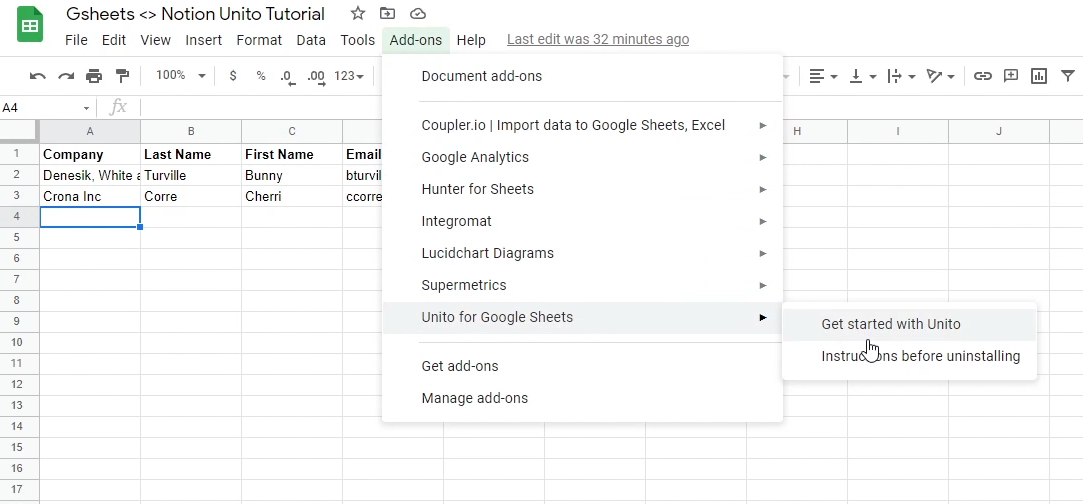This screenshot has width=1083, height=504.
Task: Choose Get started with Unito
Action: (909, 324)
